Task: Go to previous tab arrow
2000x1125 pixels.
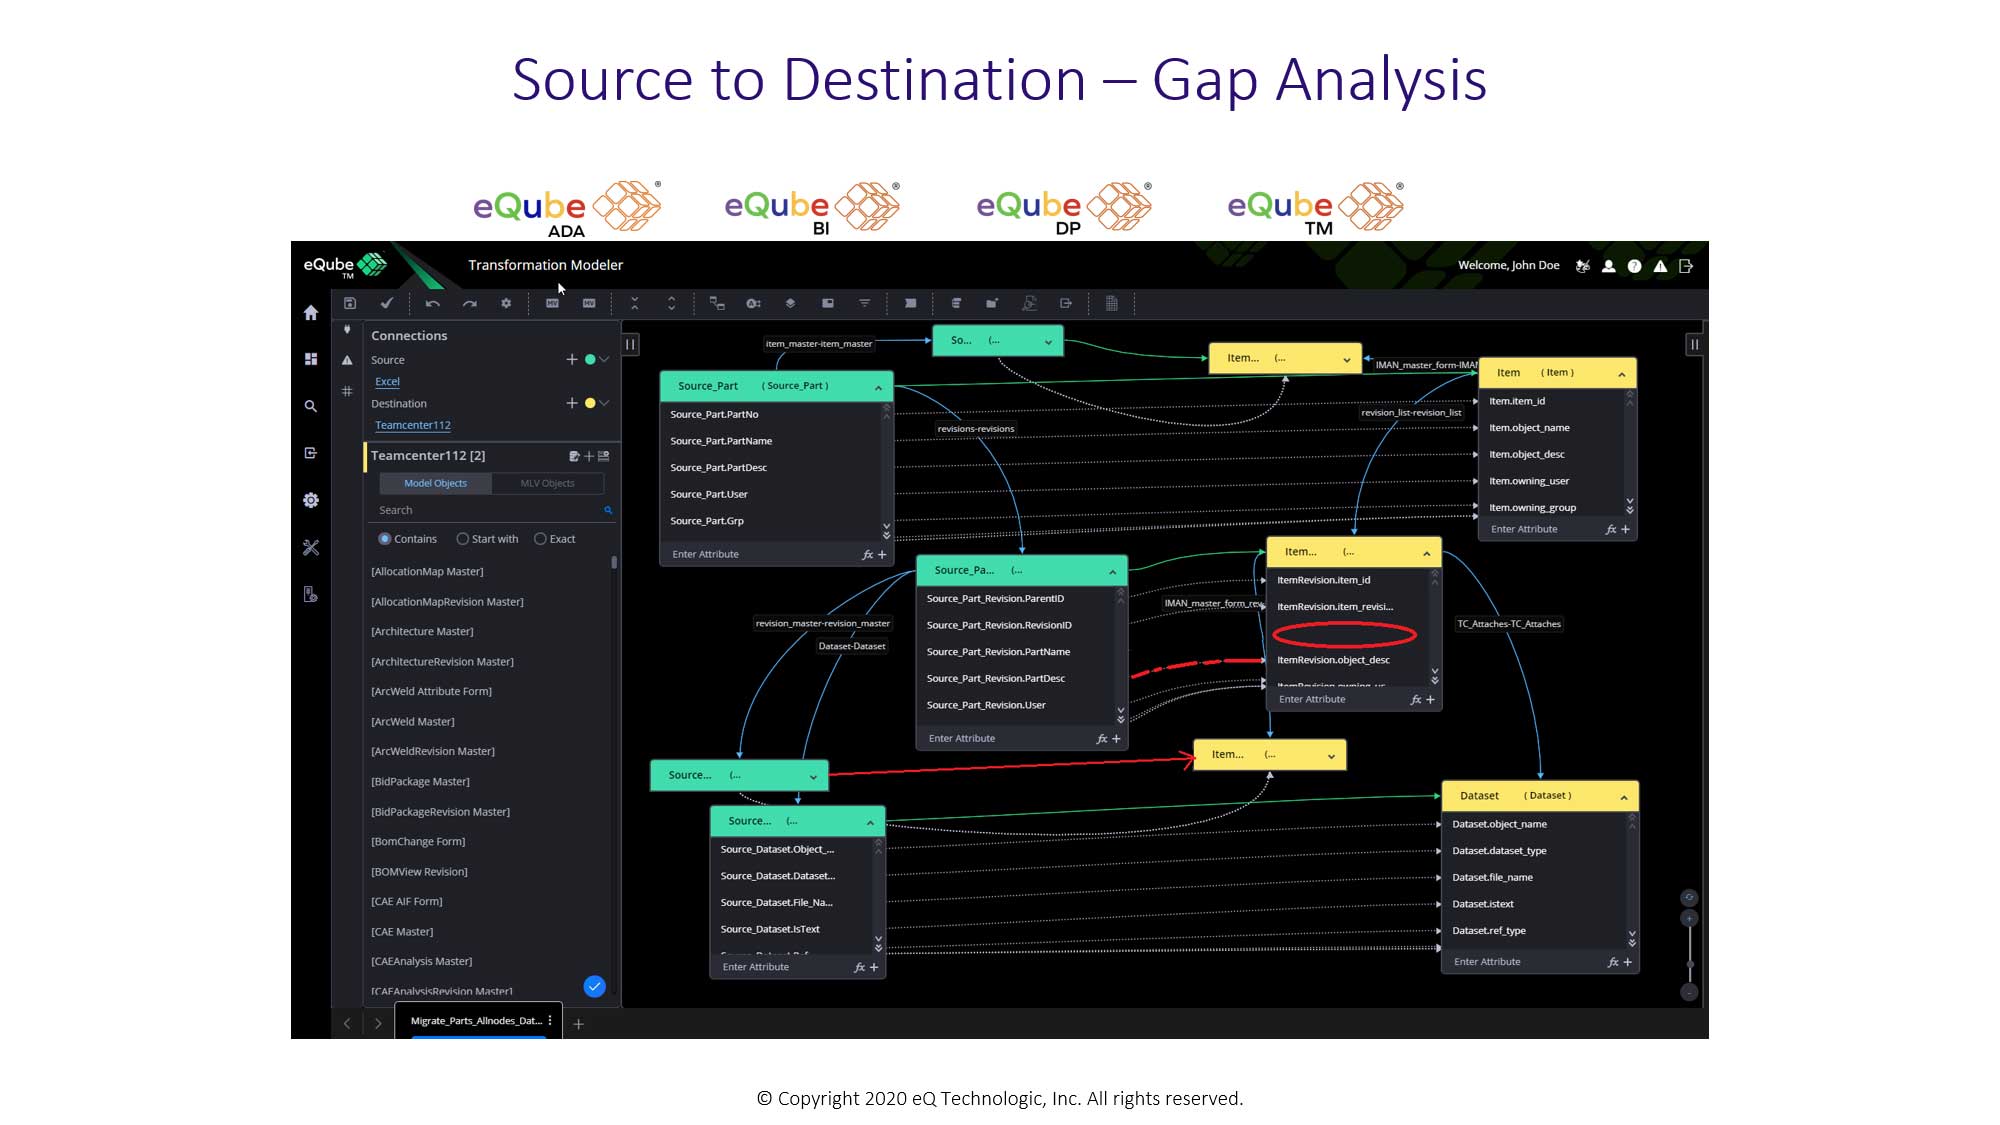Action: coord(347,1023)
